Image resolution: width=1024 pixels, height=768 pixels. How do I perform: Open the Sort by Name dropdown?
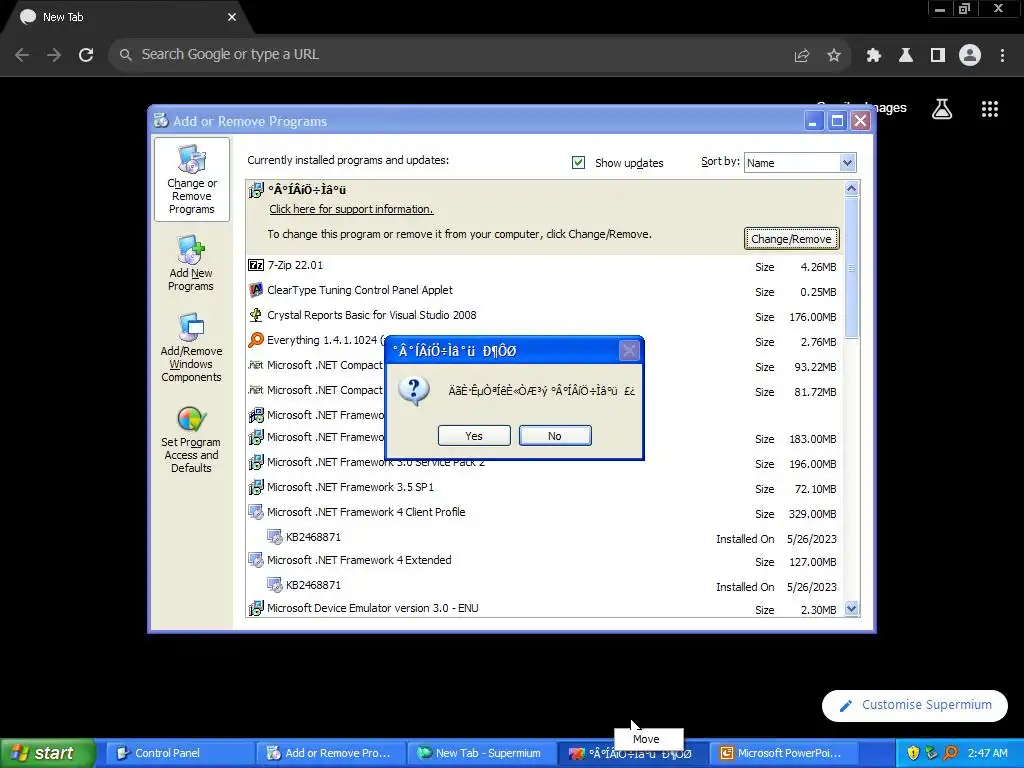point(800,163)
